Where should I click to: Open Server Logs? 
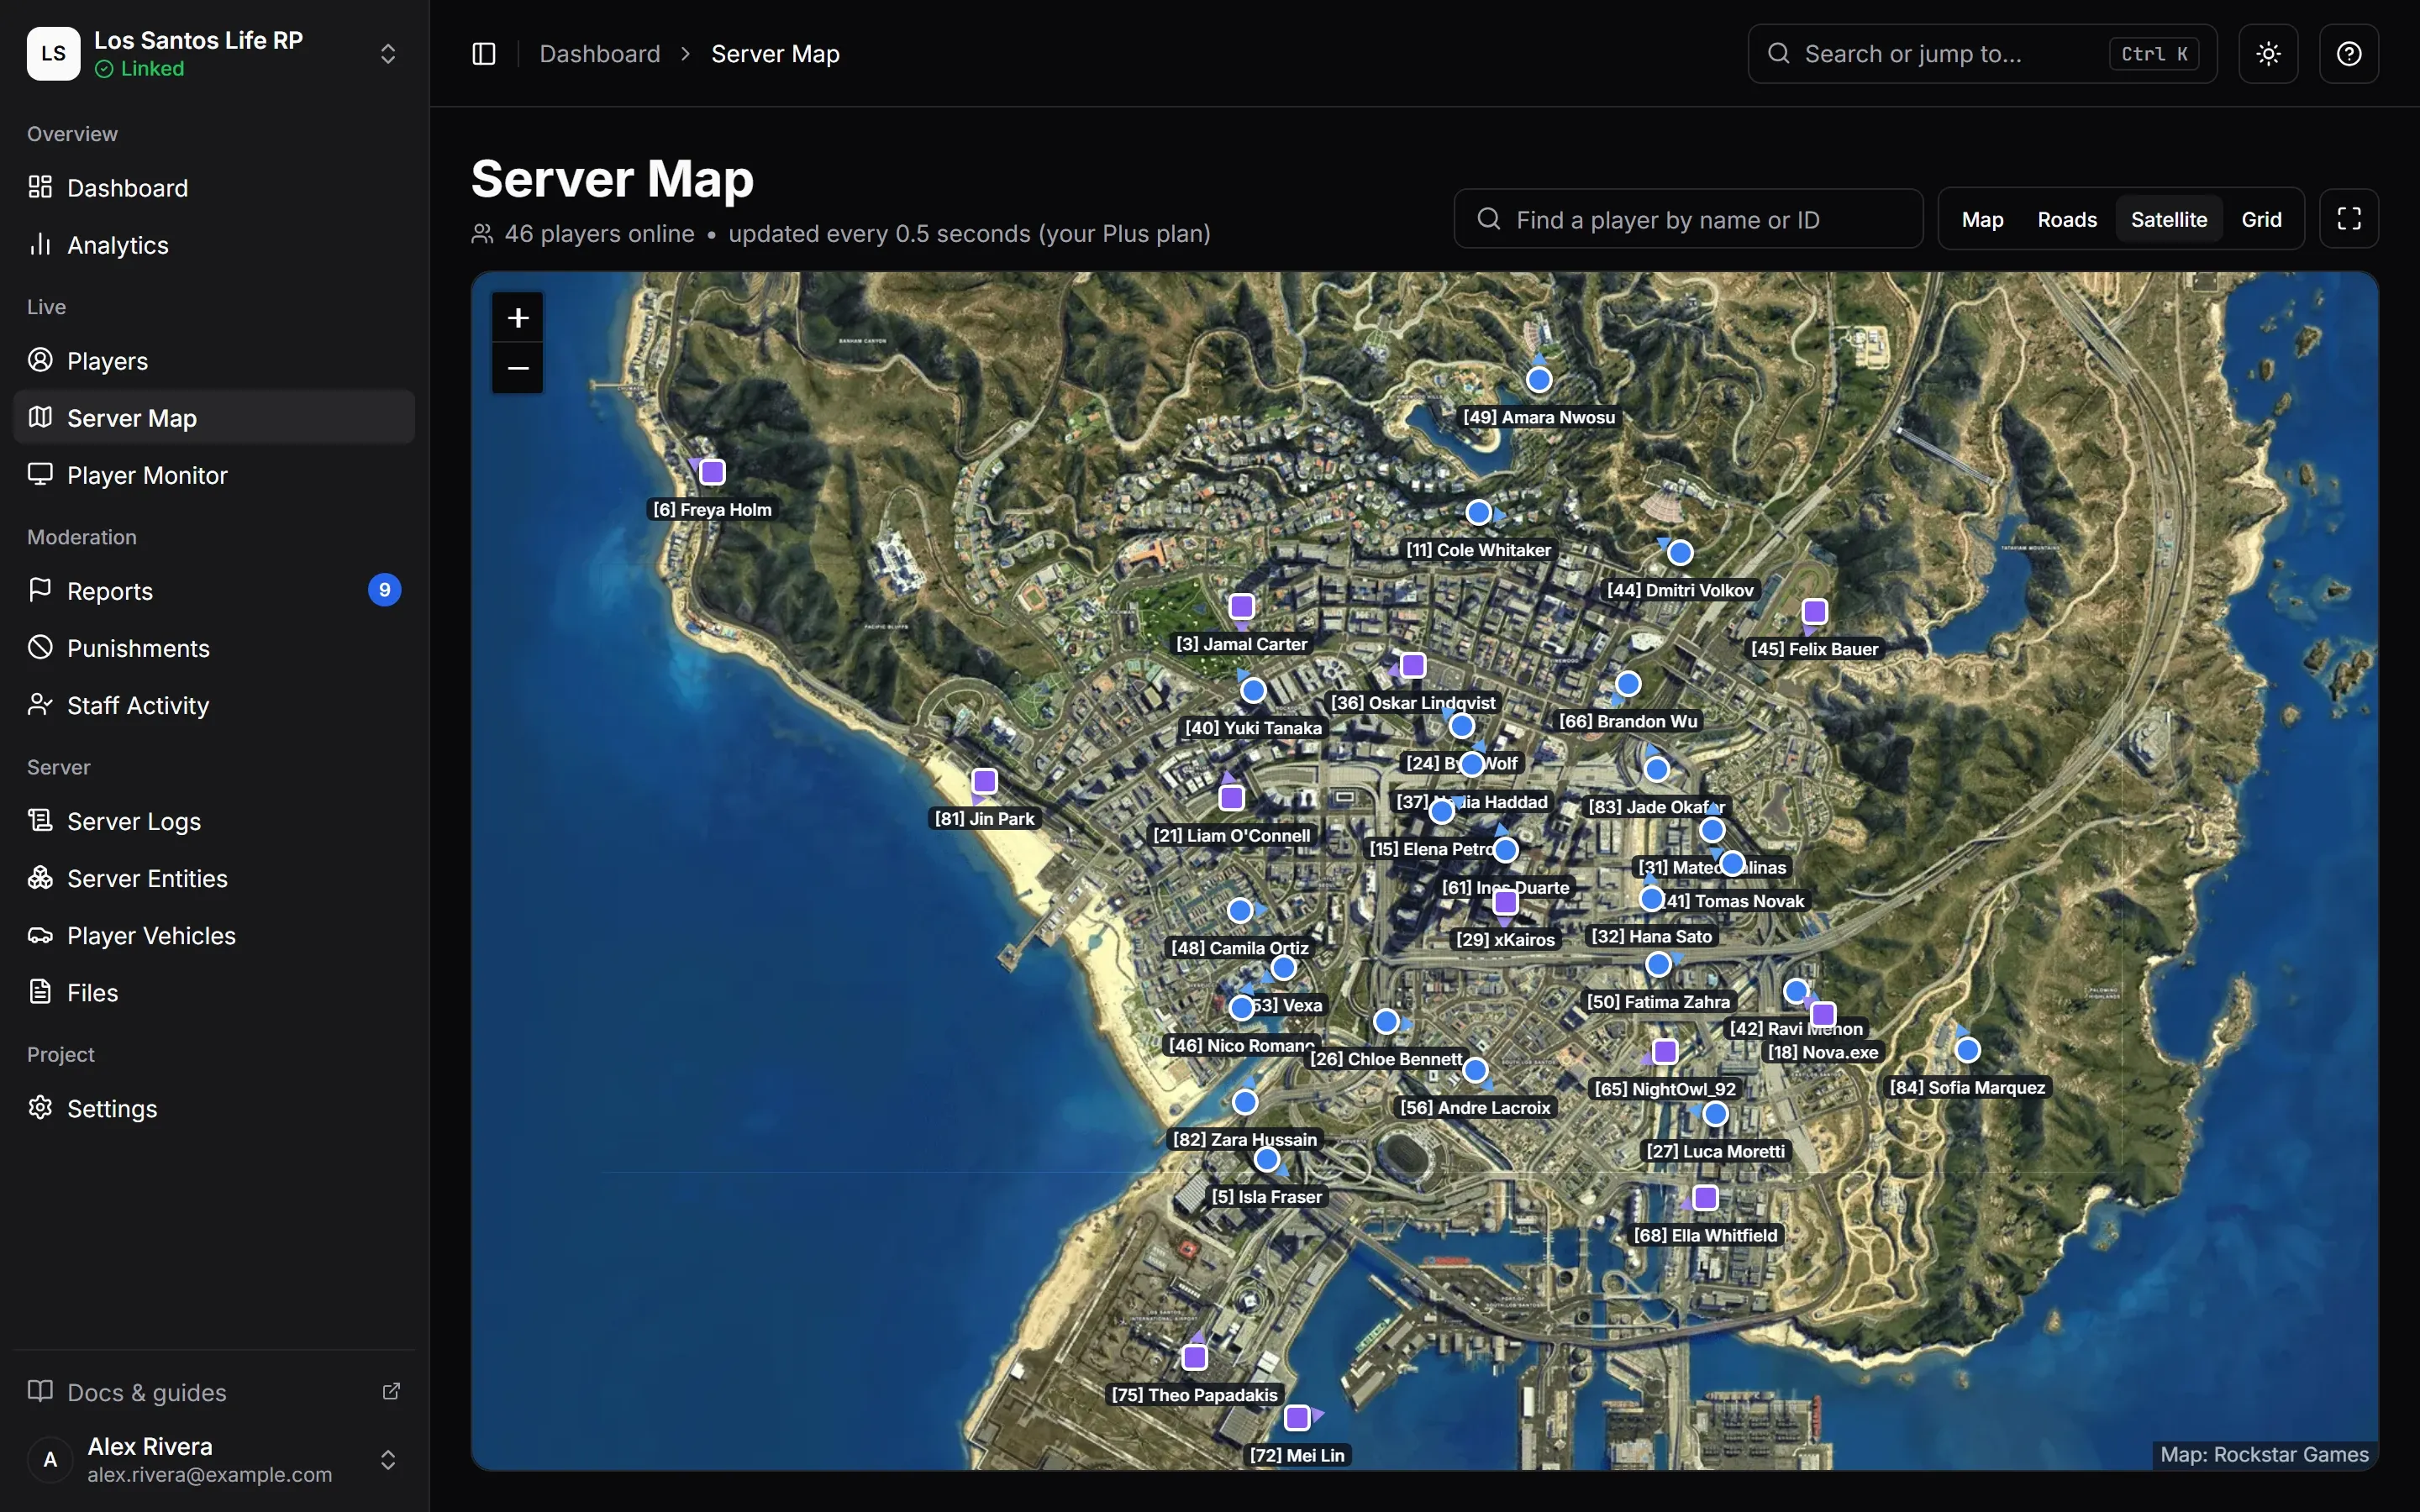click(x=214, y=821)
